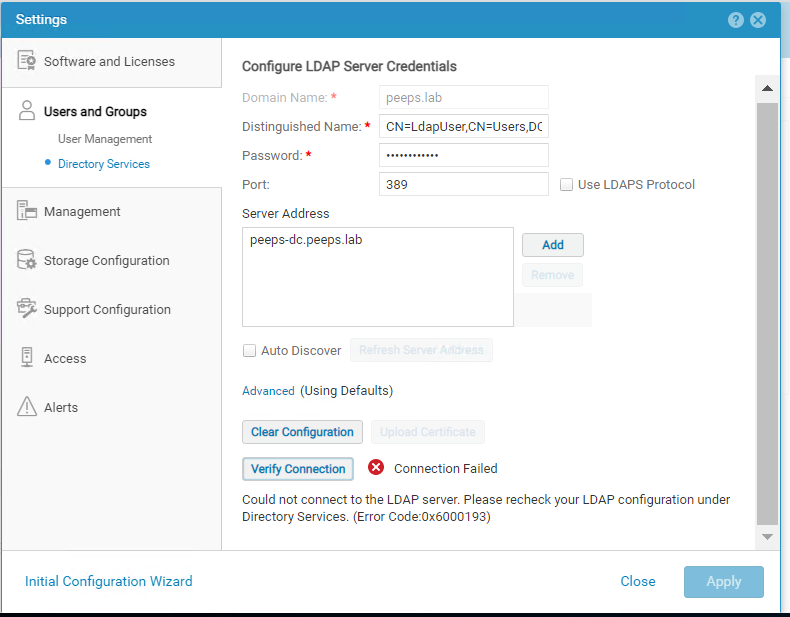Click the Storage Configuration disk icon
790x617 pixels.
[27, 260]
